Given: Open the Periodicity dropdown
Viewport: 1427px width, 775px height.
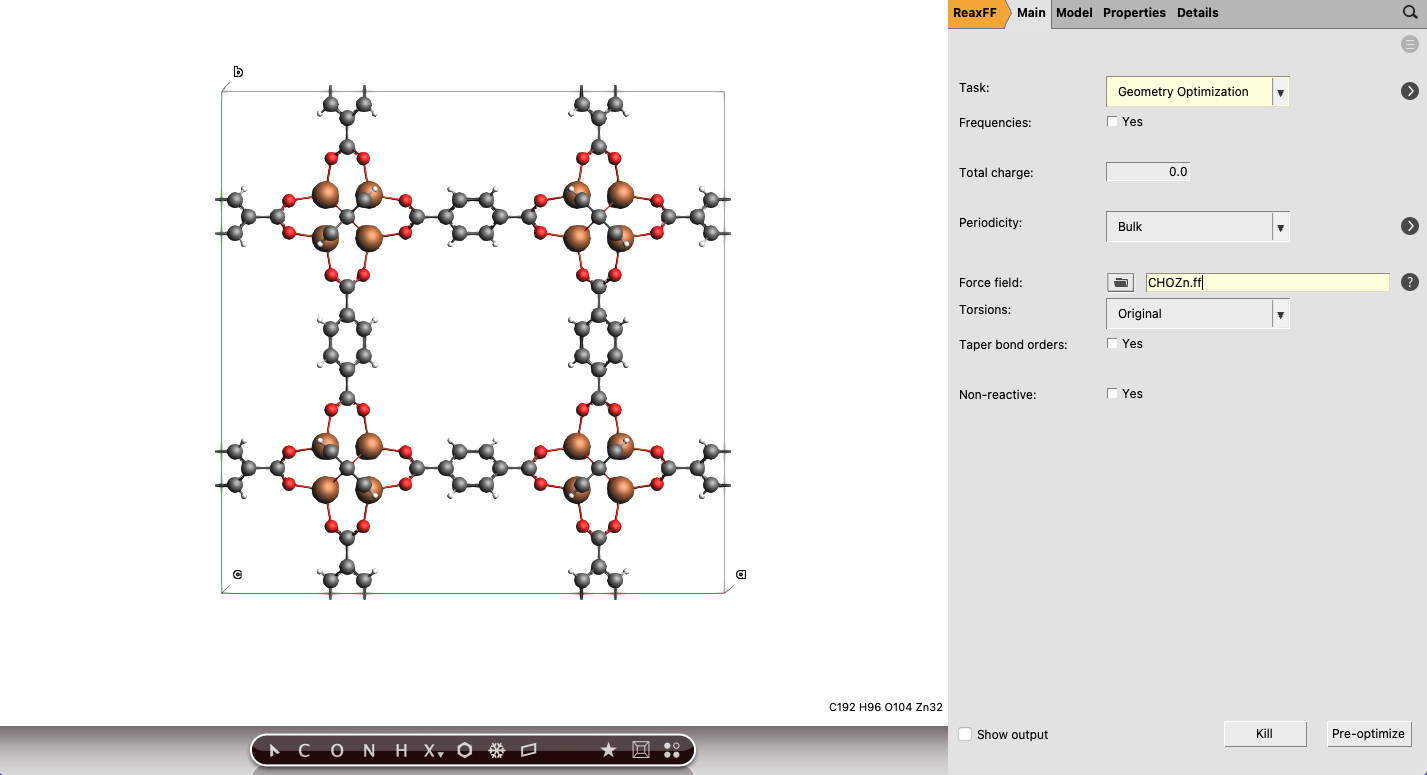Looking at the screenshot, I should point(1280,226).
